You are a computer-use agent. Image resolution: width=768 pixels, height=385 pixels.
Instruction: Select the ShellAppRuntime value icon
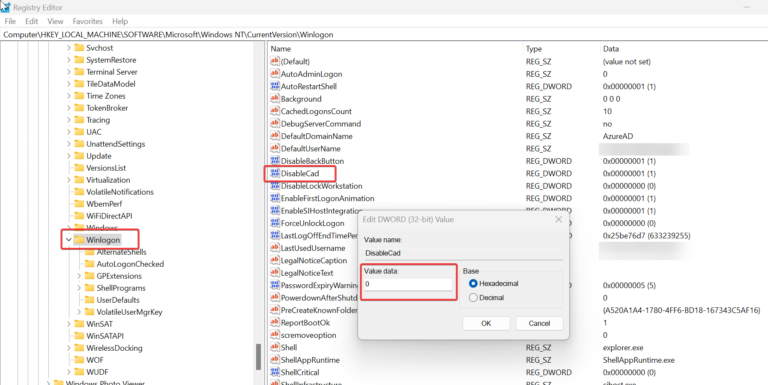tap(275, 360)
